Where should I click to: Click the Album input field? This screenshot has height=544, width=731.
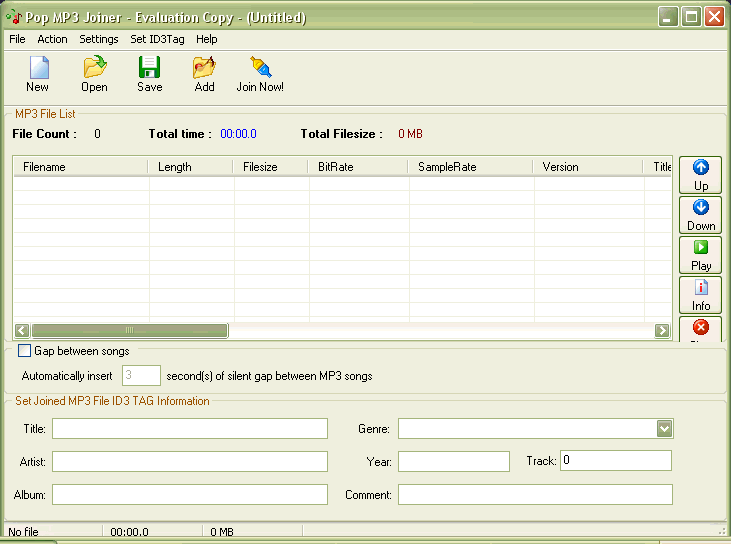pos(190,495)
